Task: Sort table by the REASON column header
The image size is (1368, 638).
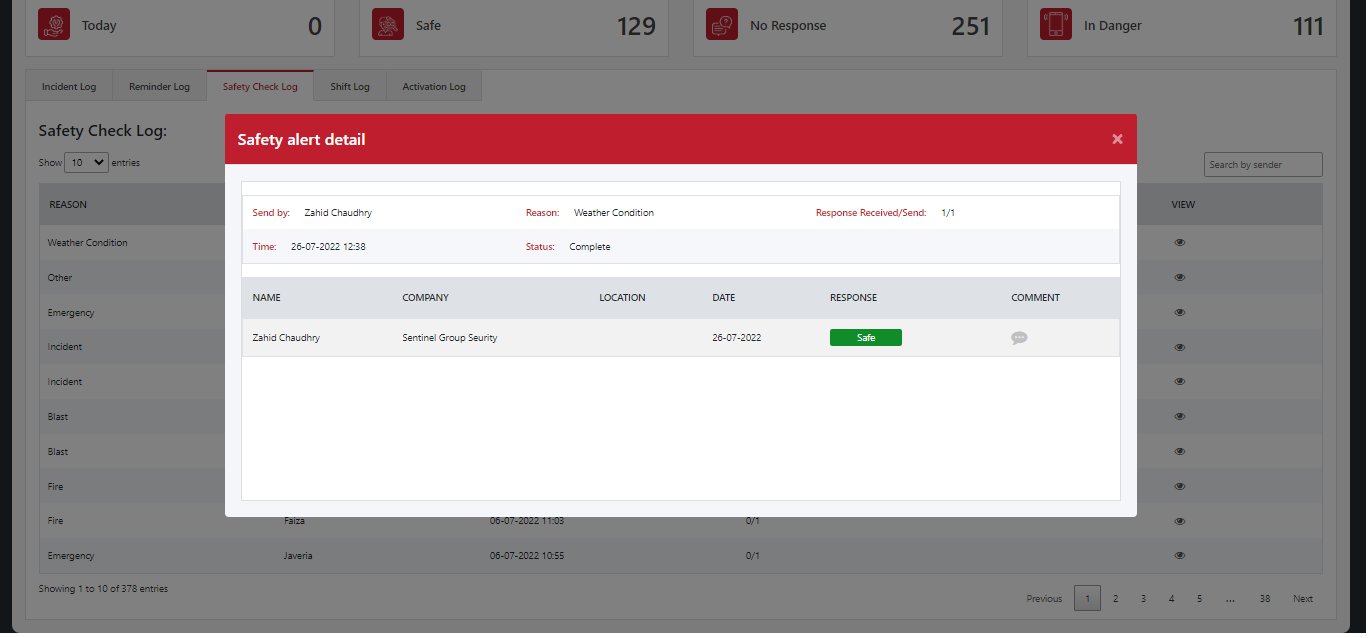Action: click(68, 205)
